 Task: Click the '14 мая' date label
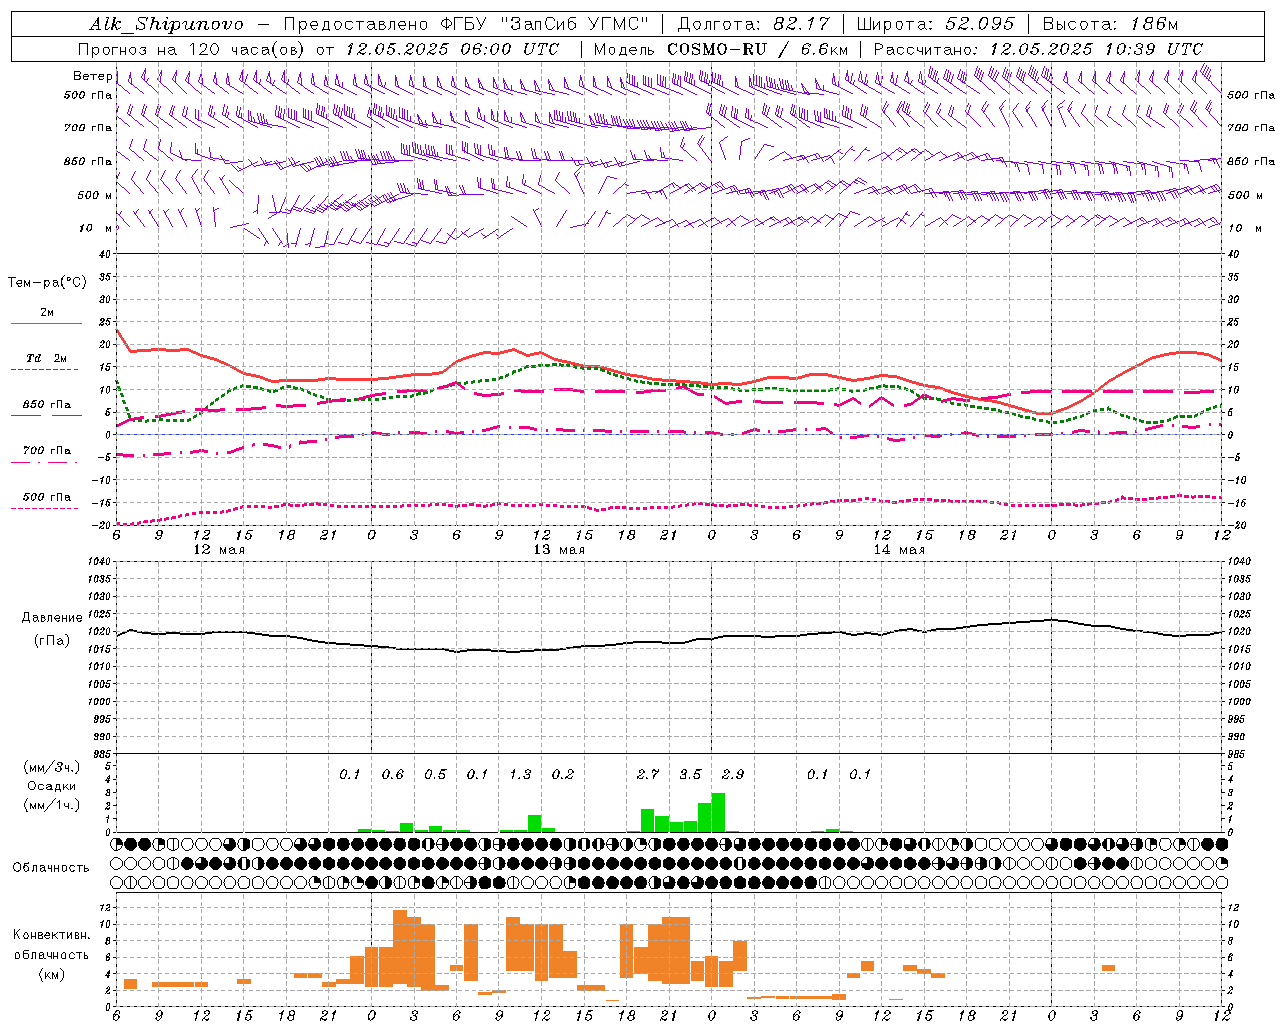[899, 550]
